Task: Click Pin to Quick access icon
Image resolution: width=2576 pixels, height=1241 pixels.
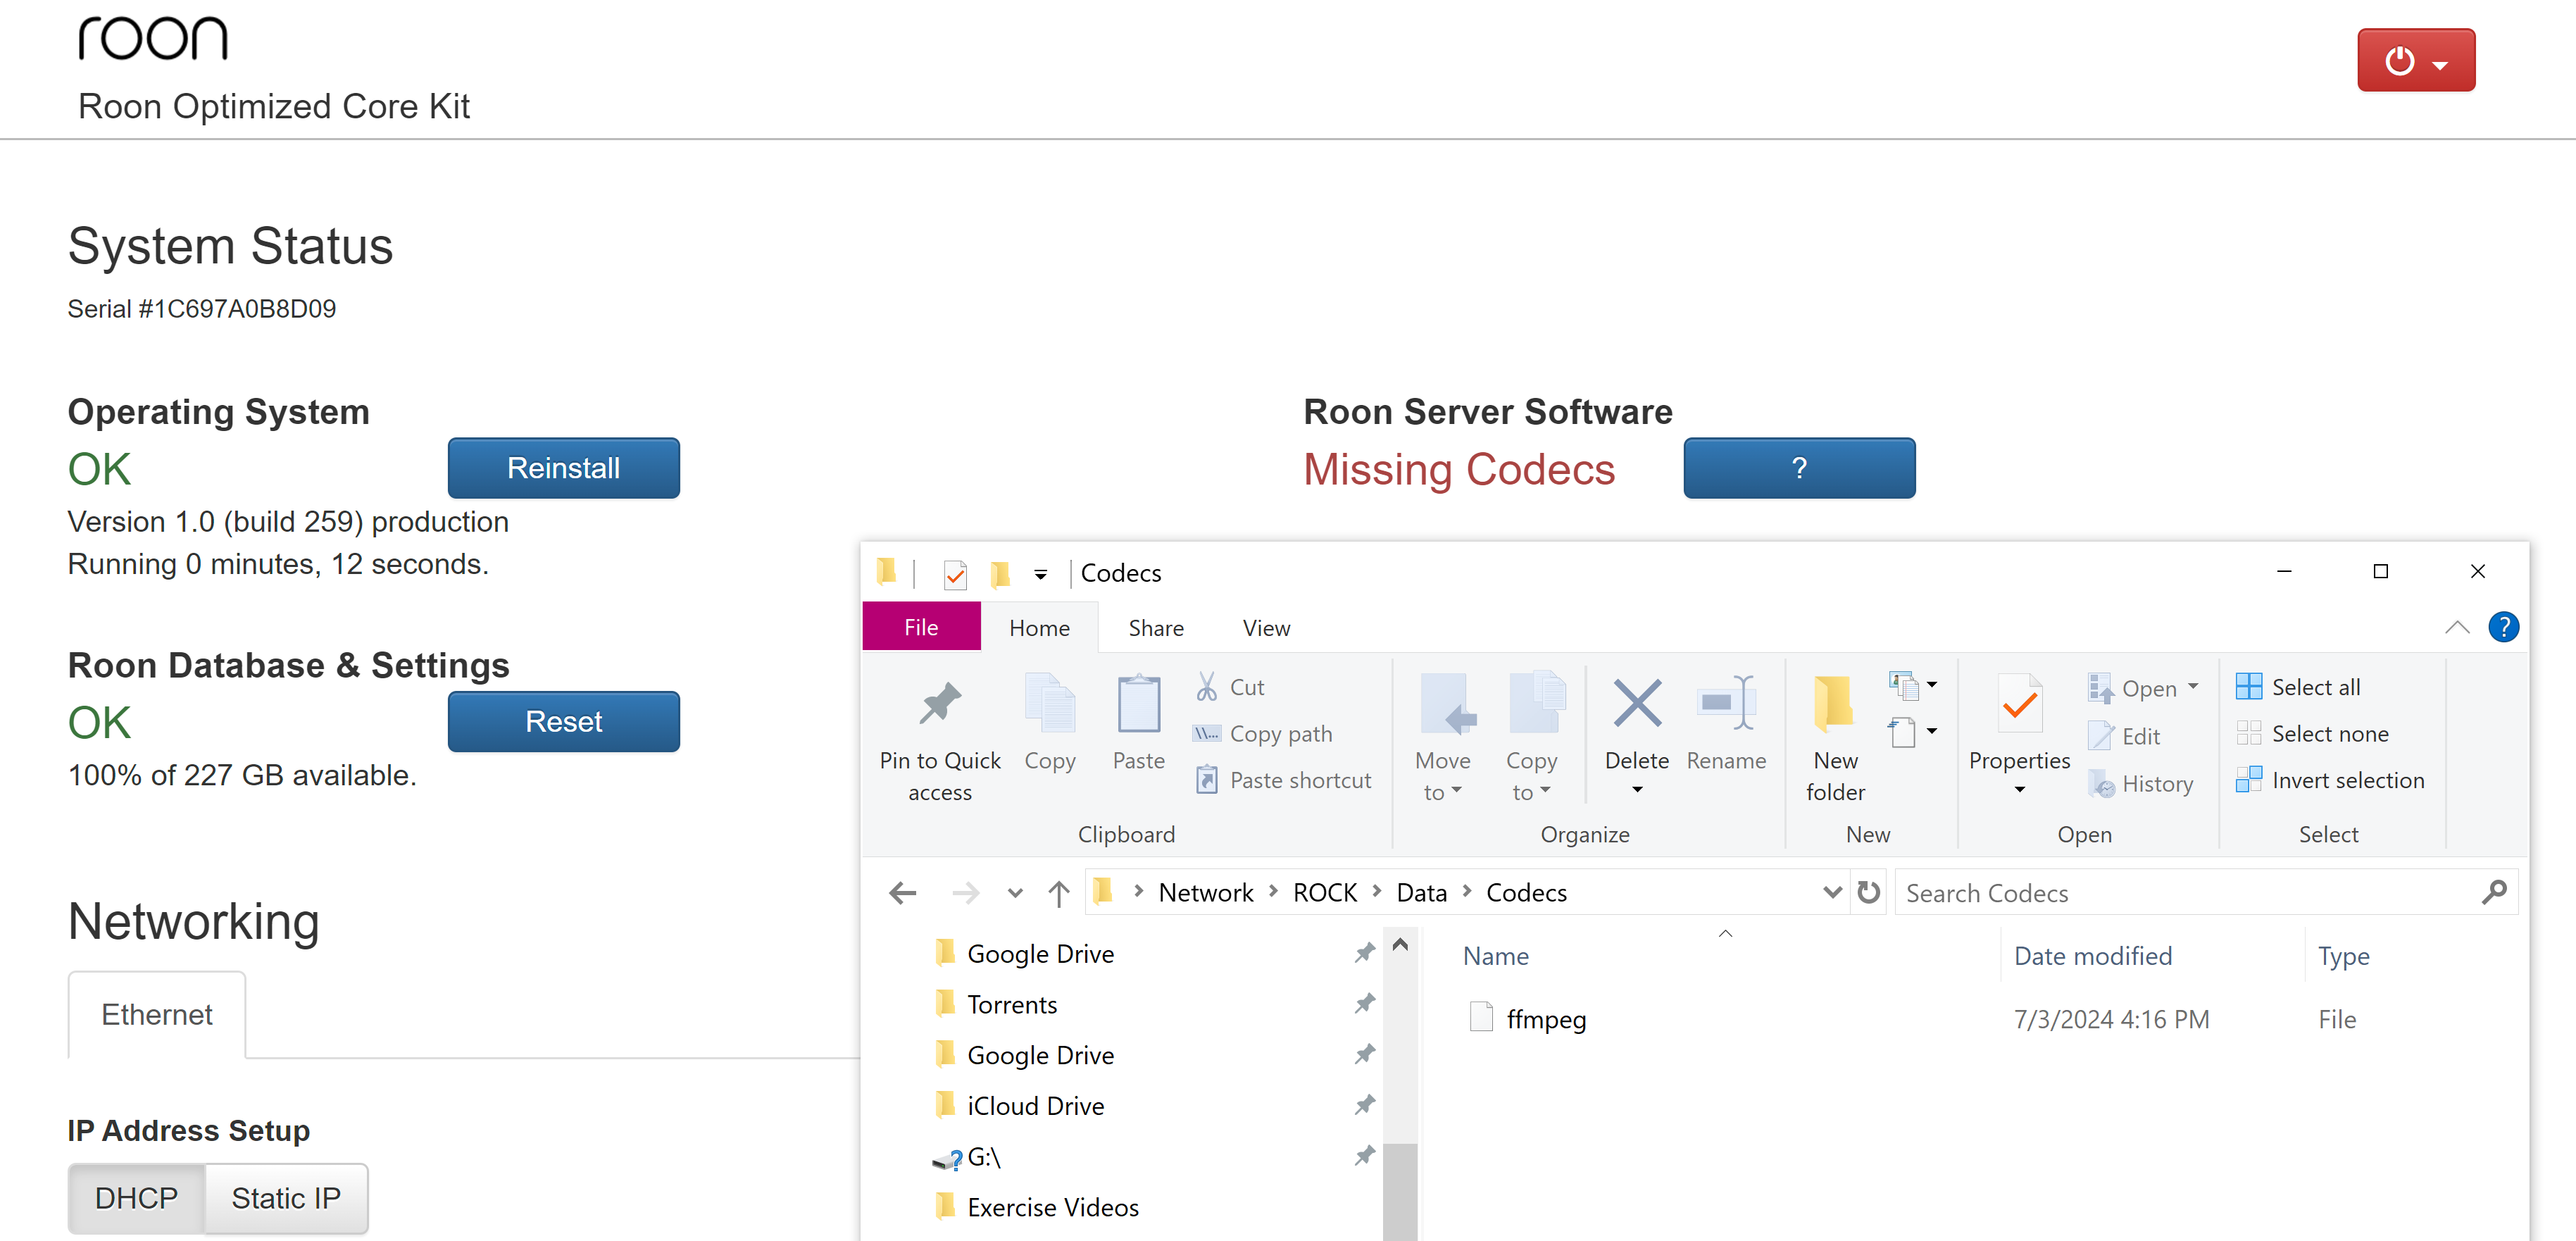Action: coord(939,704)
